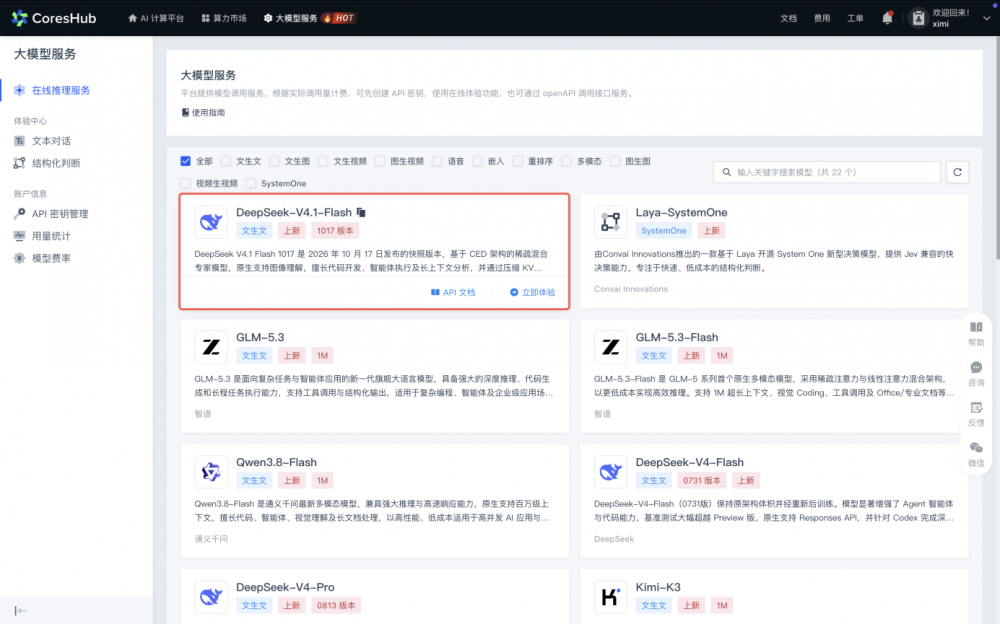Open the 使用指南 guide link

[x=203, y=112]
